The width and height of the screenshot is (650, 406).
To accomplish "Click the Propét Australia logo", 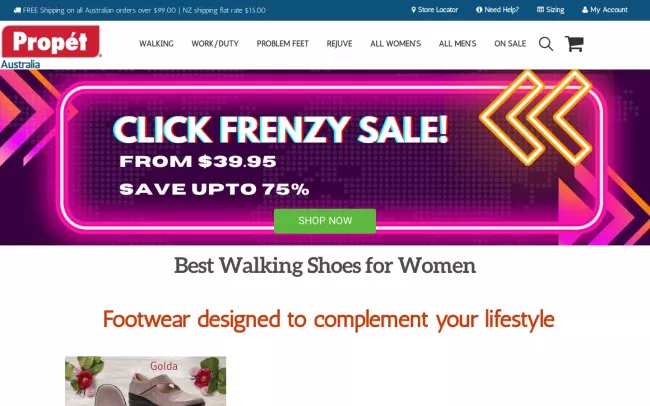I will [51, 47].
